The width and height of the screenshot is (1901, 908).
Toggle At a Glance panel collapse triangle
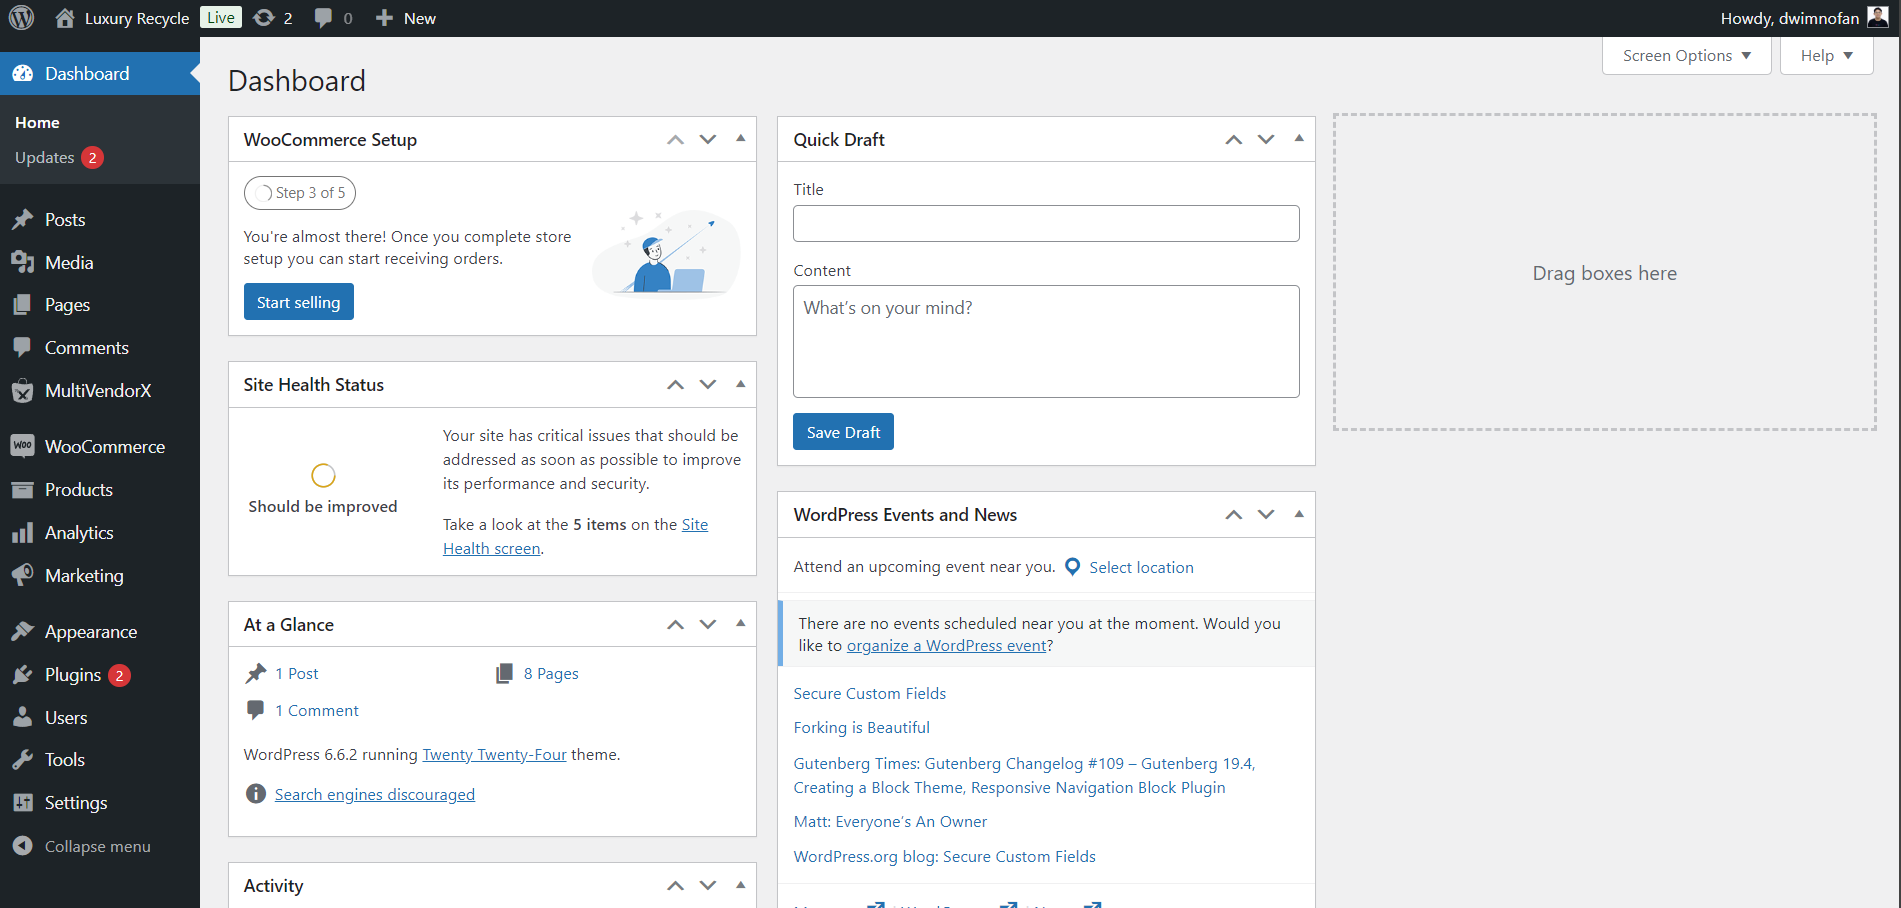click(741, 624)
